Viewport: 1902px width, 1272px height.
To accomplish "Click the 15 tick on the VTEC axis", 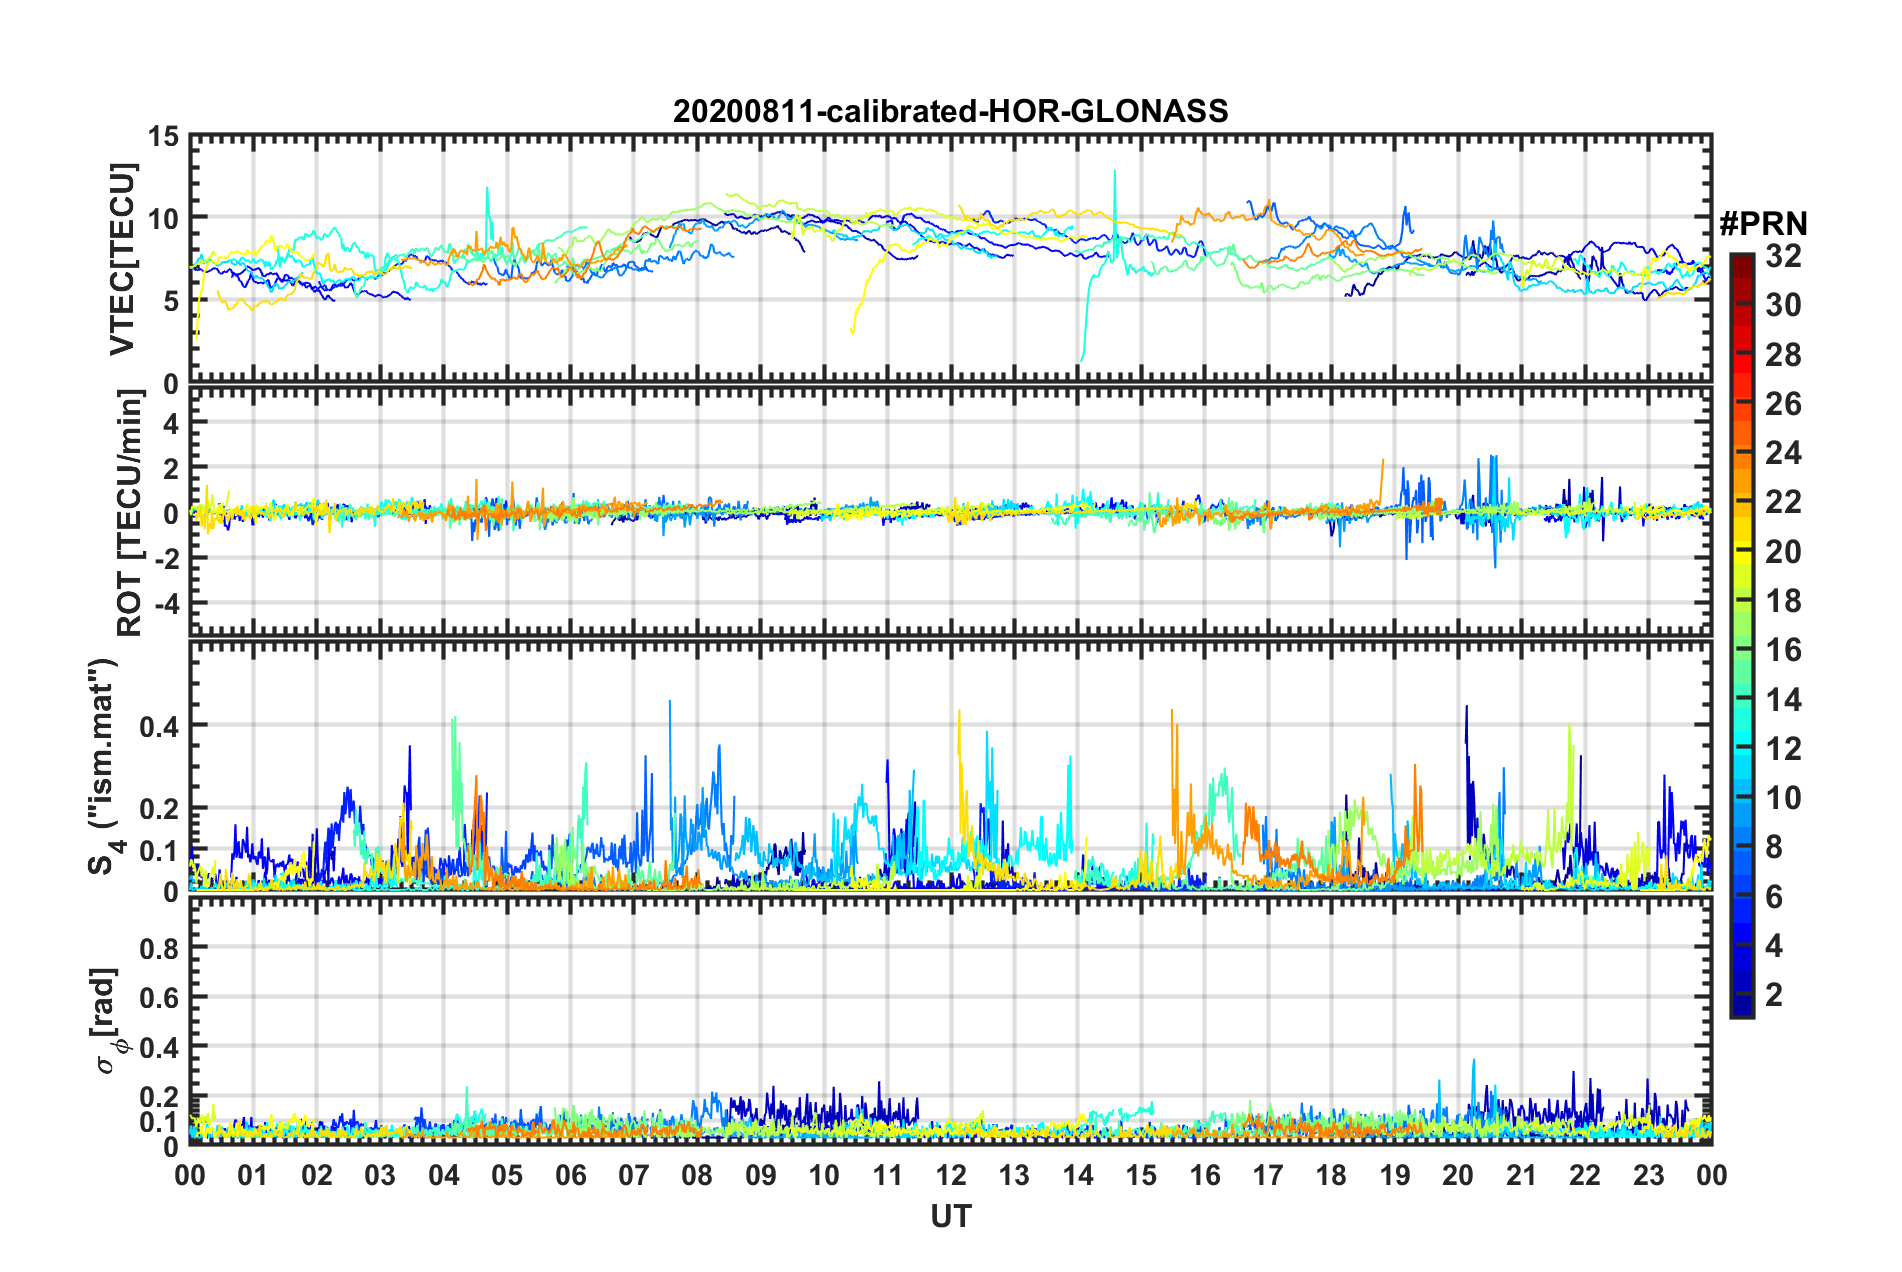I will [162, 137].
